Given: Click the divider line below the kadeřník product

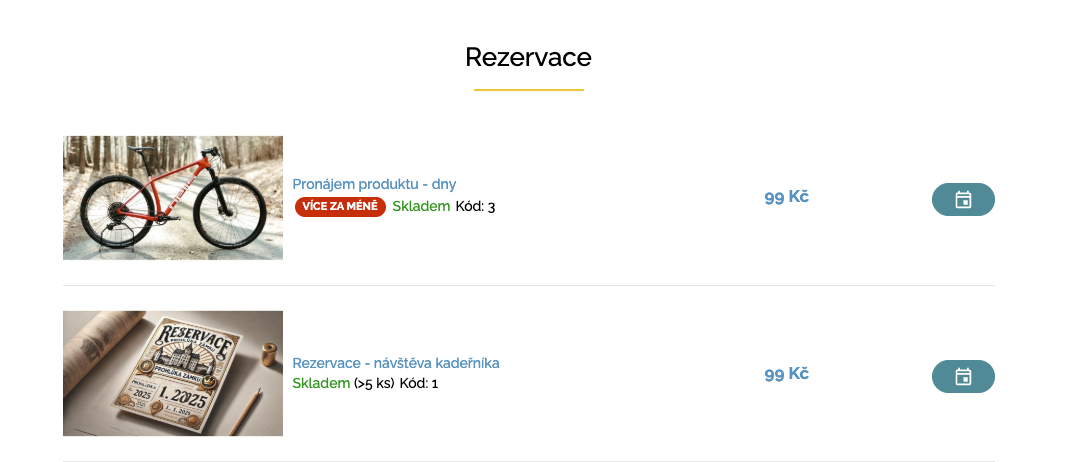Looking at the screenshot, I should click(x=528, y=460).
